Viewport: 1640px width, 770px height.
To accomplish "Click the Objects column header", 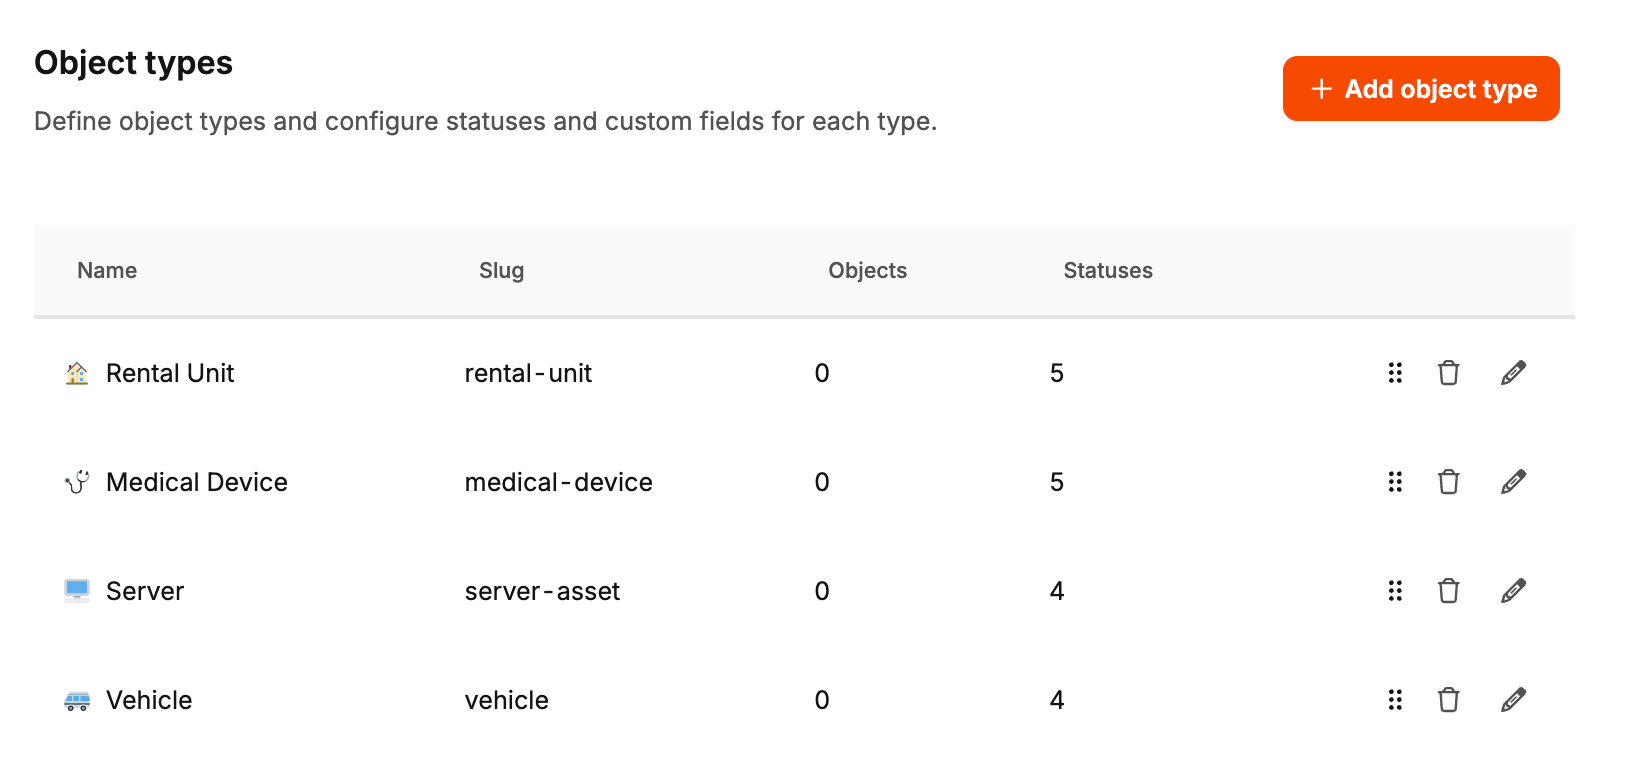I will 867,271.
